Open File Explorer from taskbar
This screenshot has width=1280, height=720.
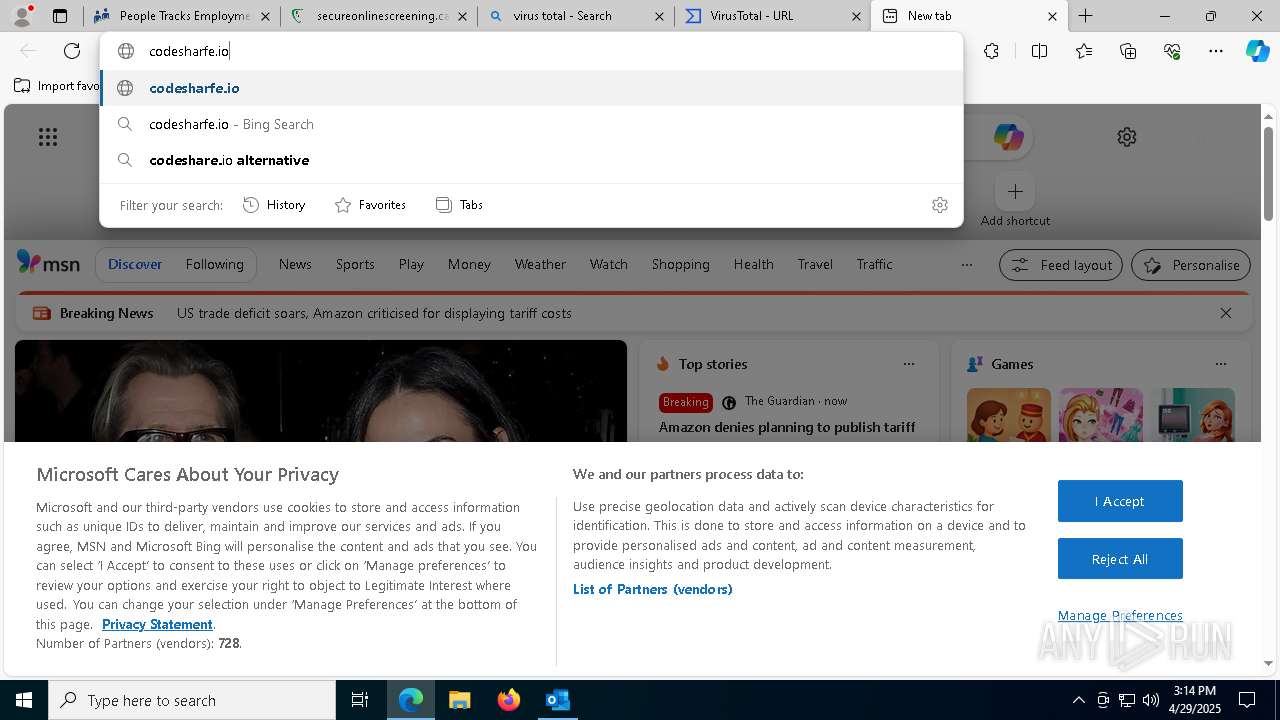(x=460, y=700)
